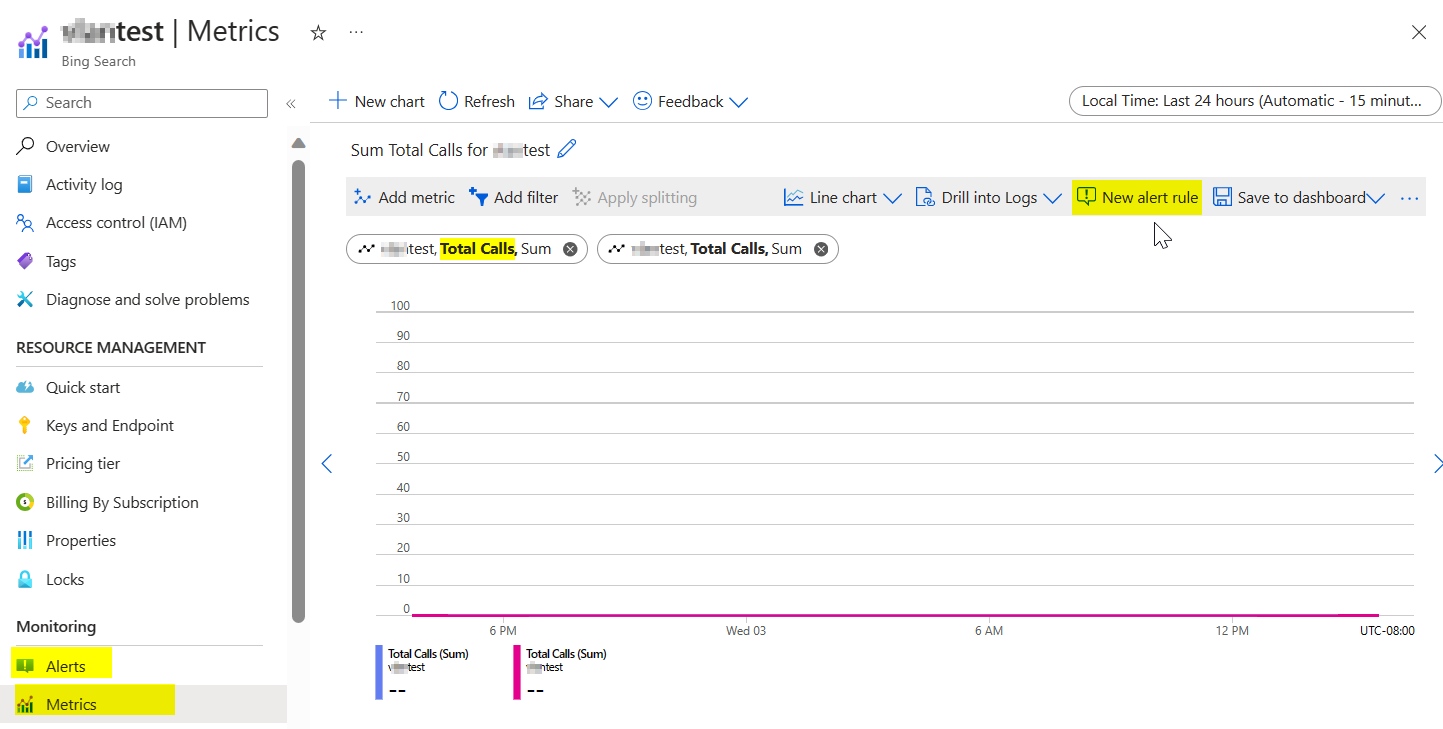Click the Quick start cloud icon
This screenshot has height=729, width=1443.
tap(25, 387)
